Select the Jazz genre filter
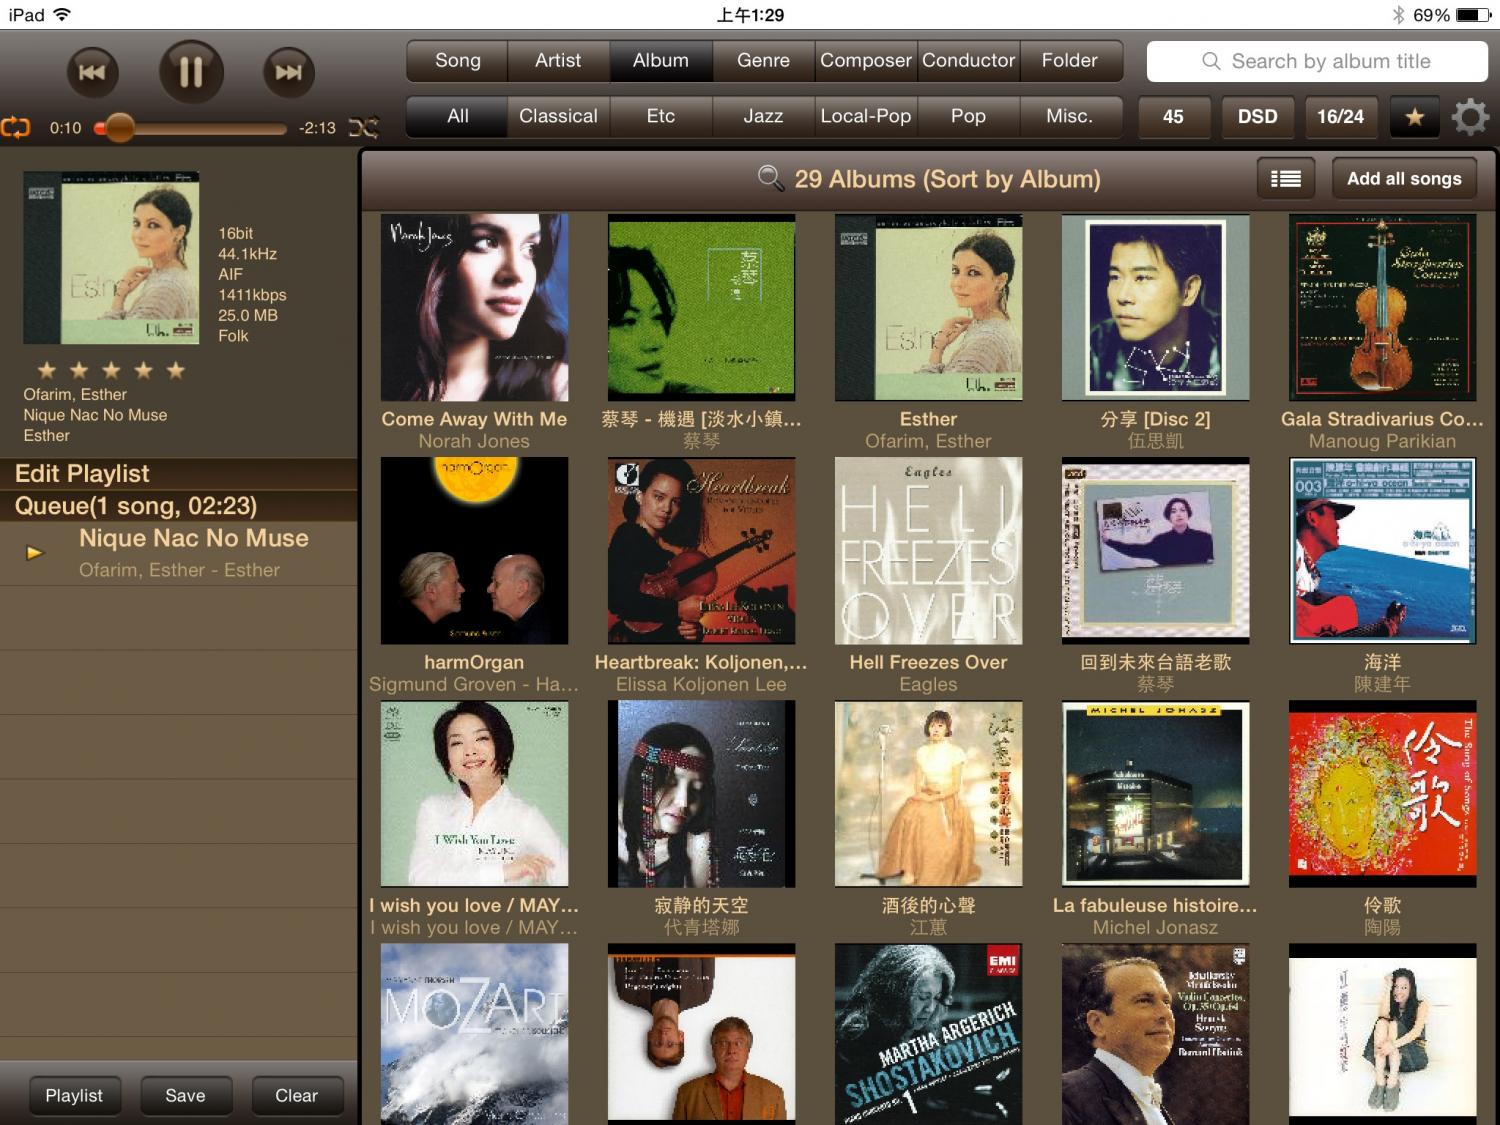This screenshot has height=1125, width=1500. click(x=763, y=116)
